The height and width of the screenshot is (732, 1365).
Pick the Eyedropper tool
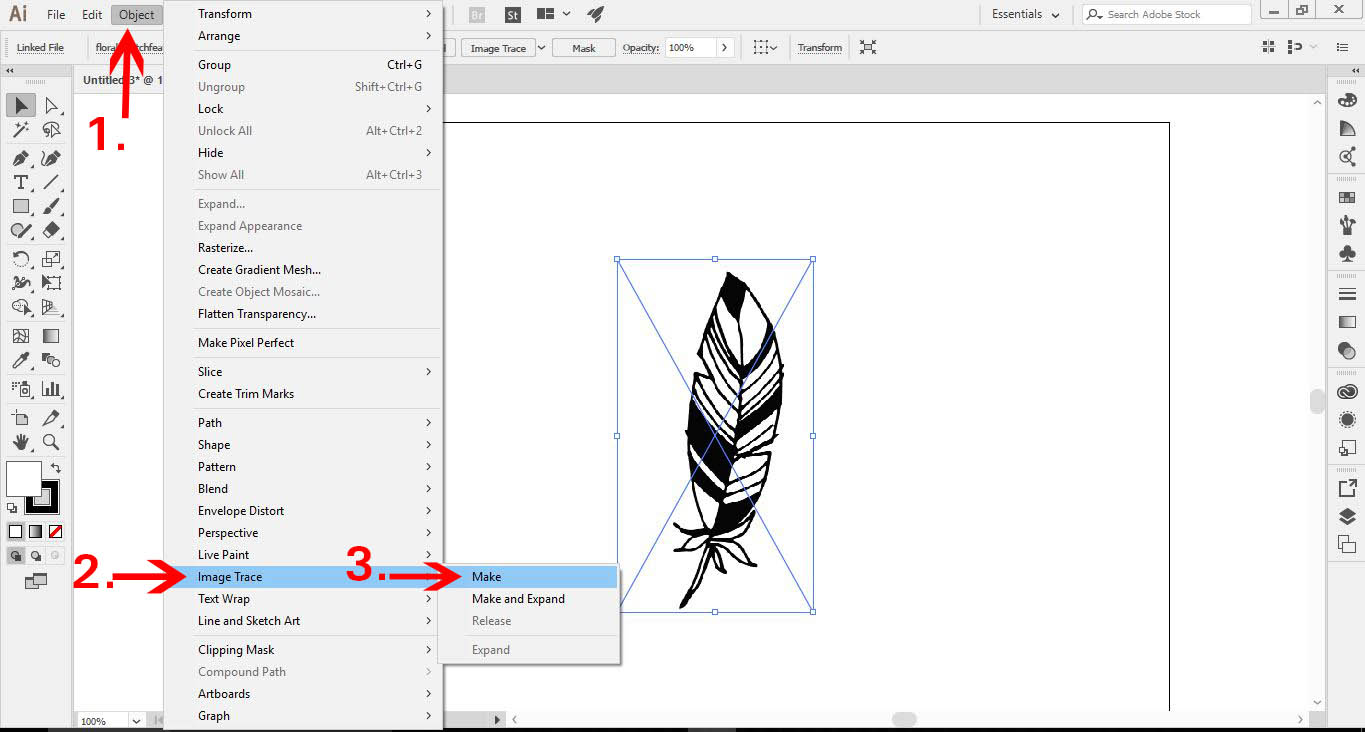[20, 358]
